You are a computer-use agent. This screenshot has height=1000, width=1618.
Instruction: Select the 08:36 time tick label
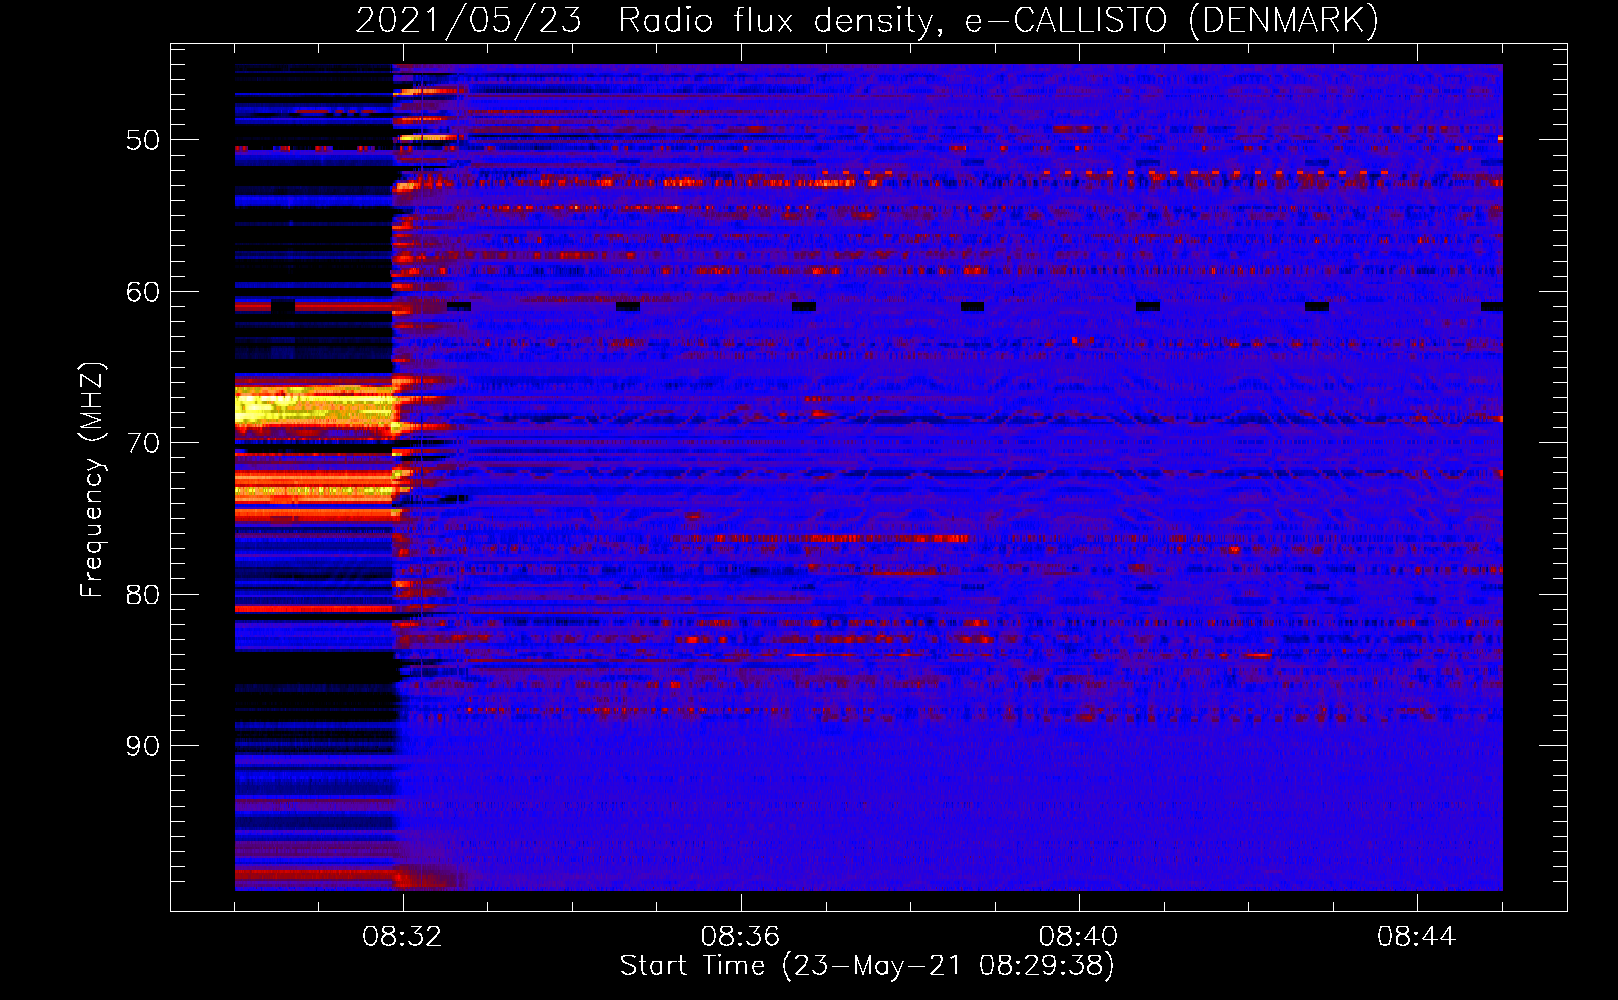tap(740, 937)
